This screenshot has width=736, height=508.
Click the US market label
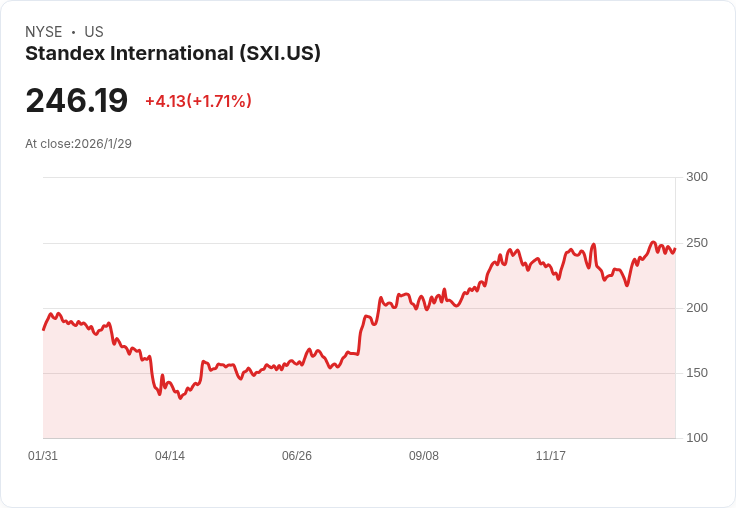94,32
